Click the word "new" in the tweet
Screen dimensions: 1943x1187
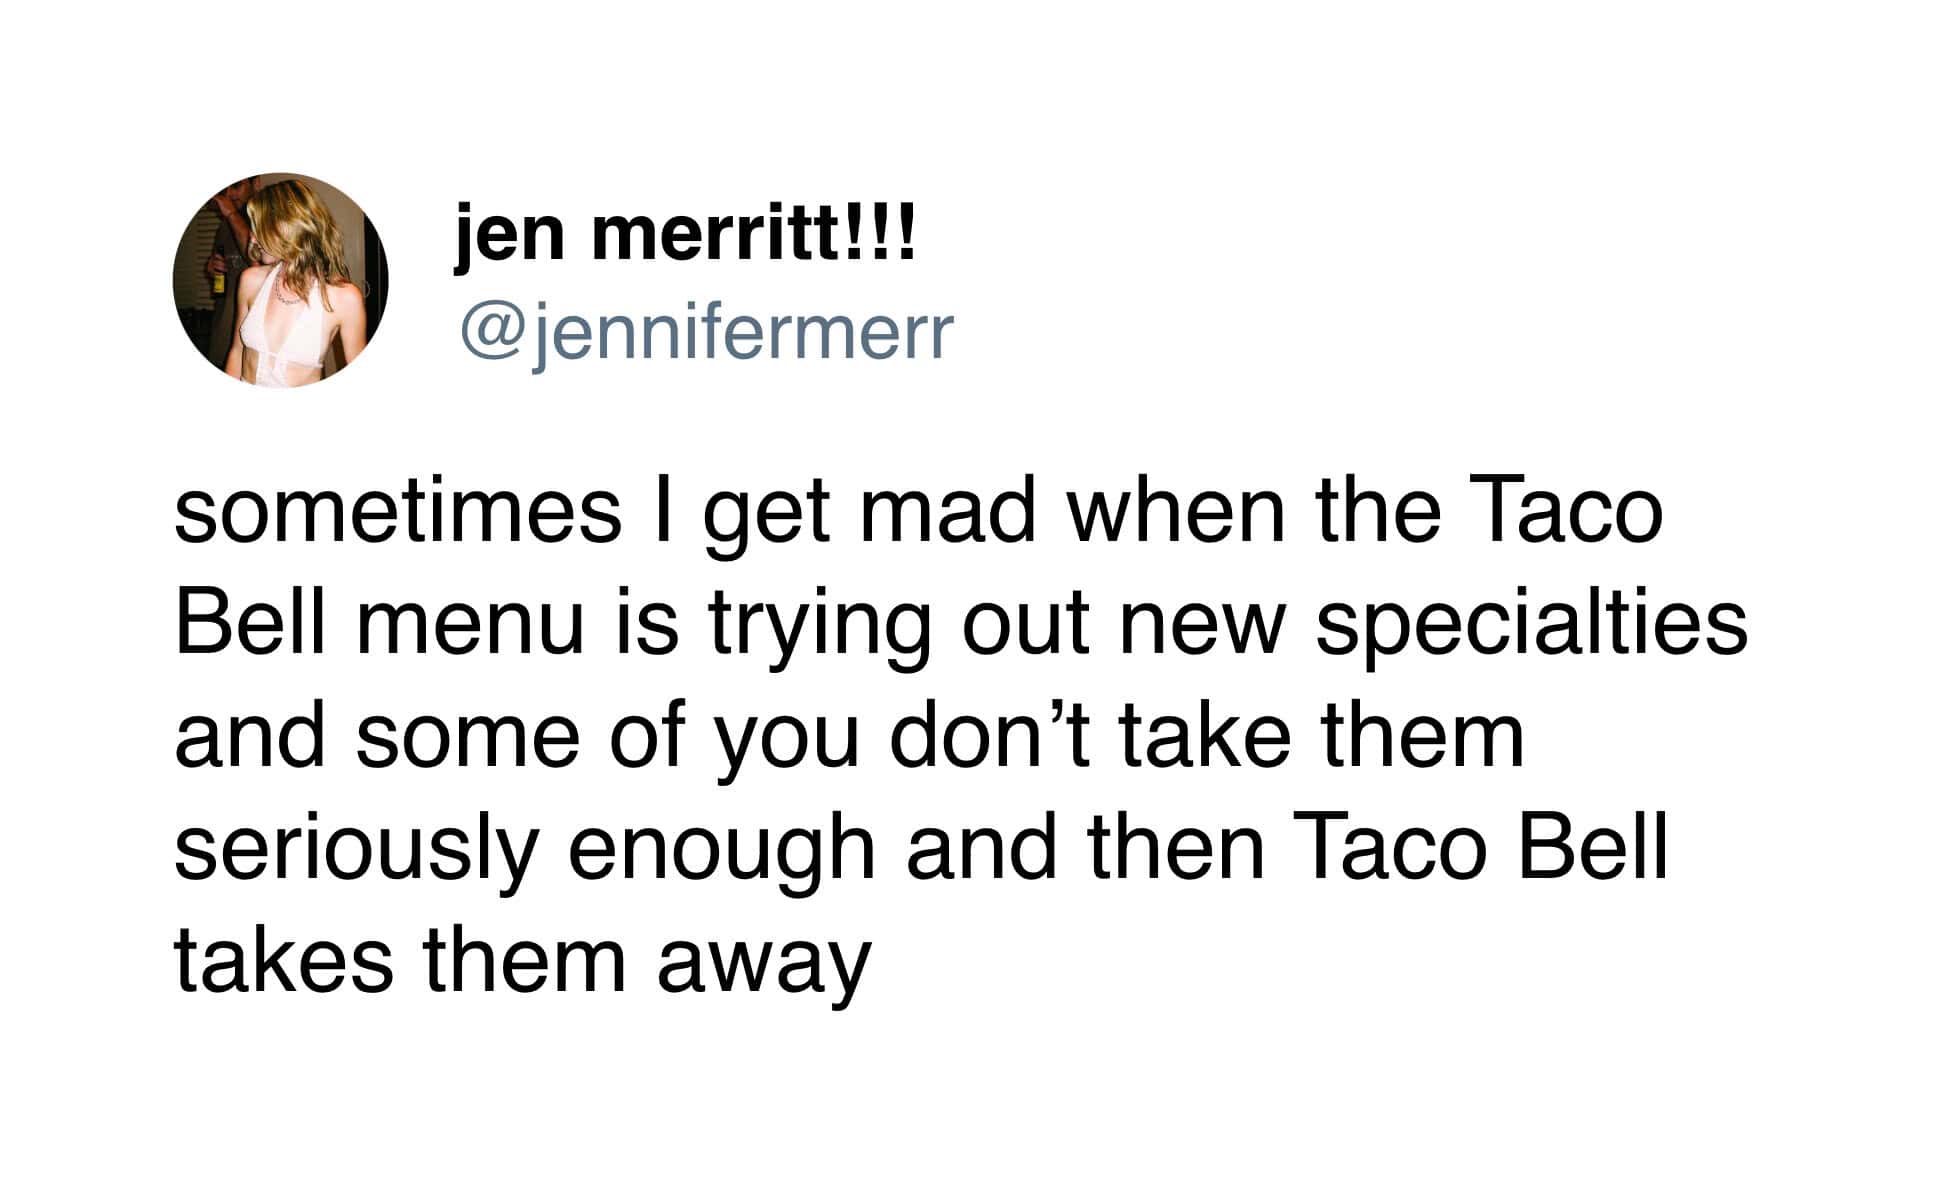click(1202, 623)
